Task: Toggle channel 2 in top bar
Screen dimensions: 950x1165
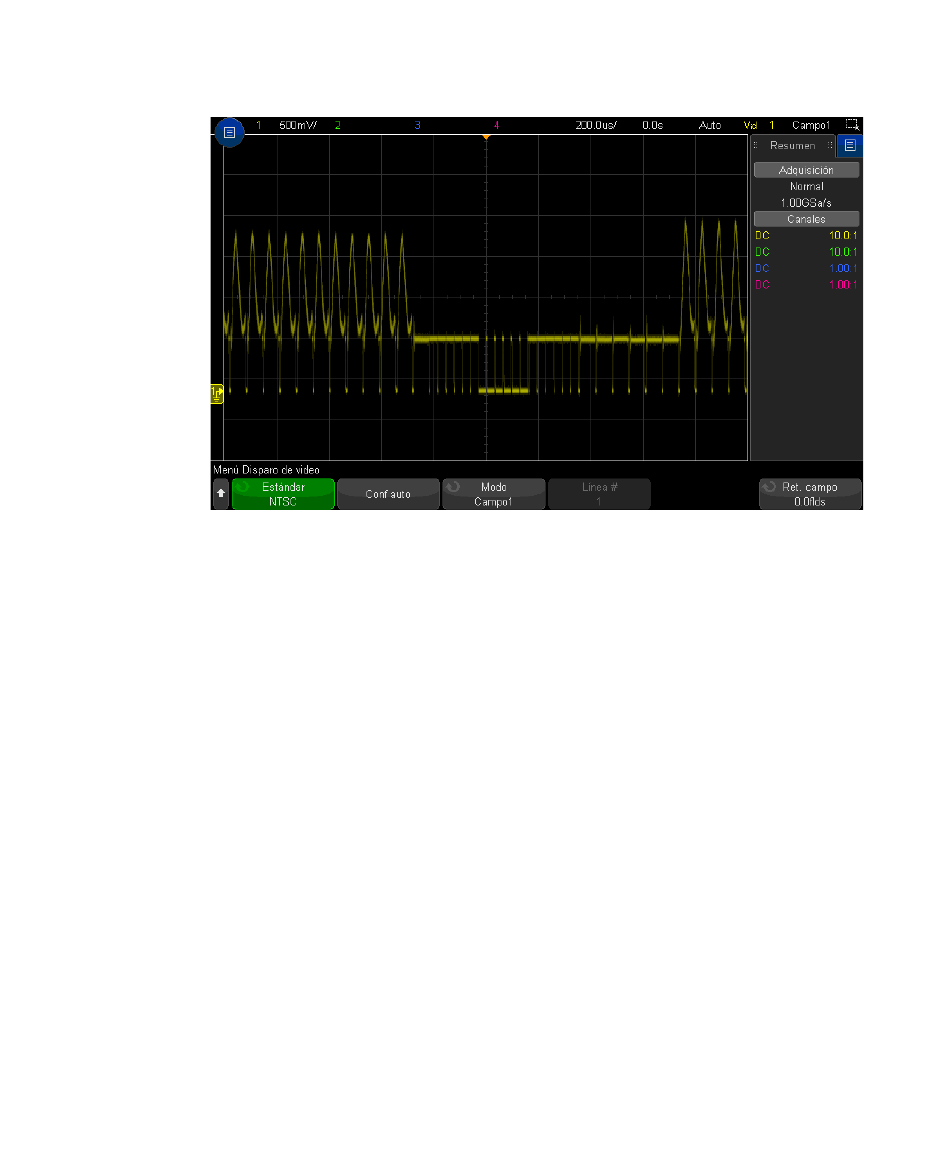Action: (337, 125)
